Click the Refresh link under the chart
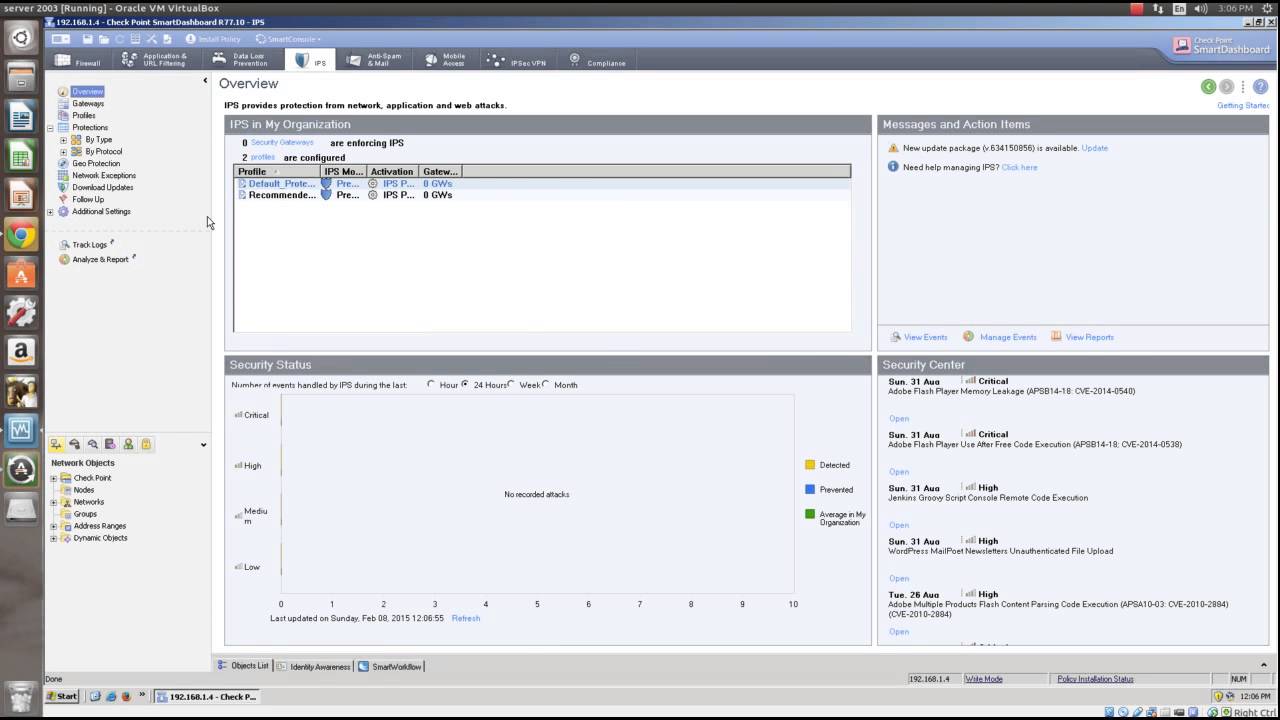Screen dimensions: 1280x720 tap(466, 618)
